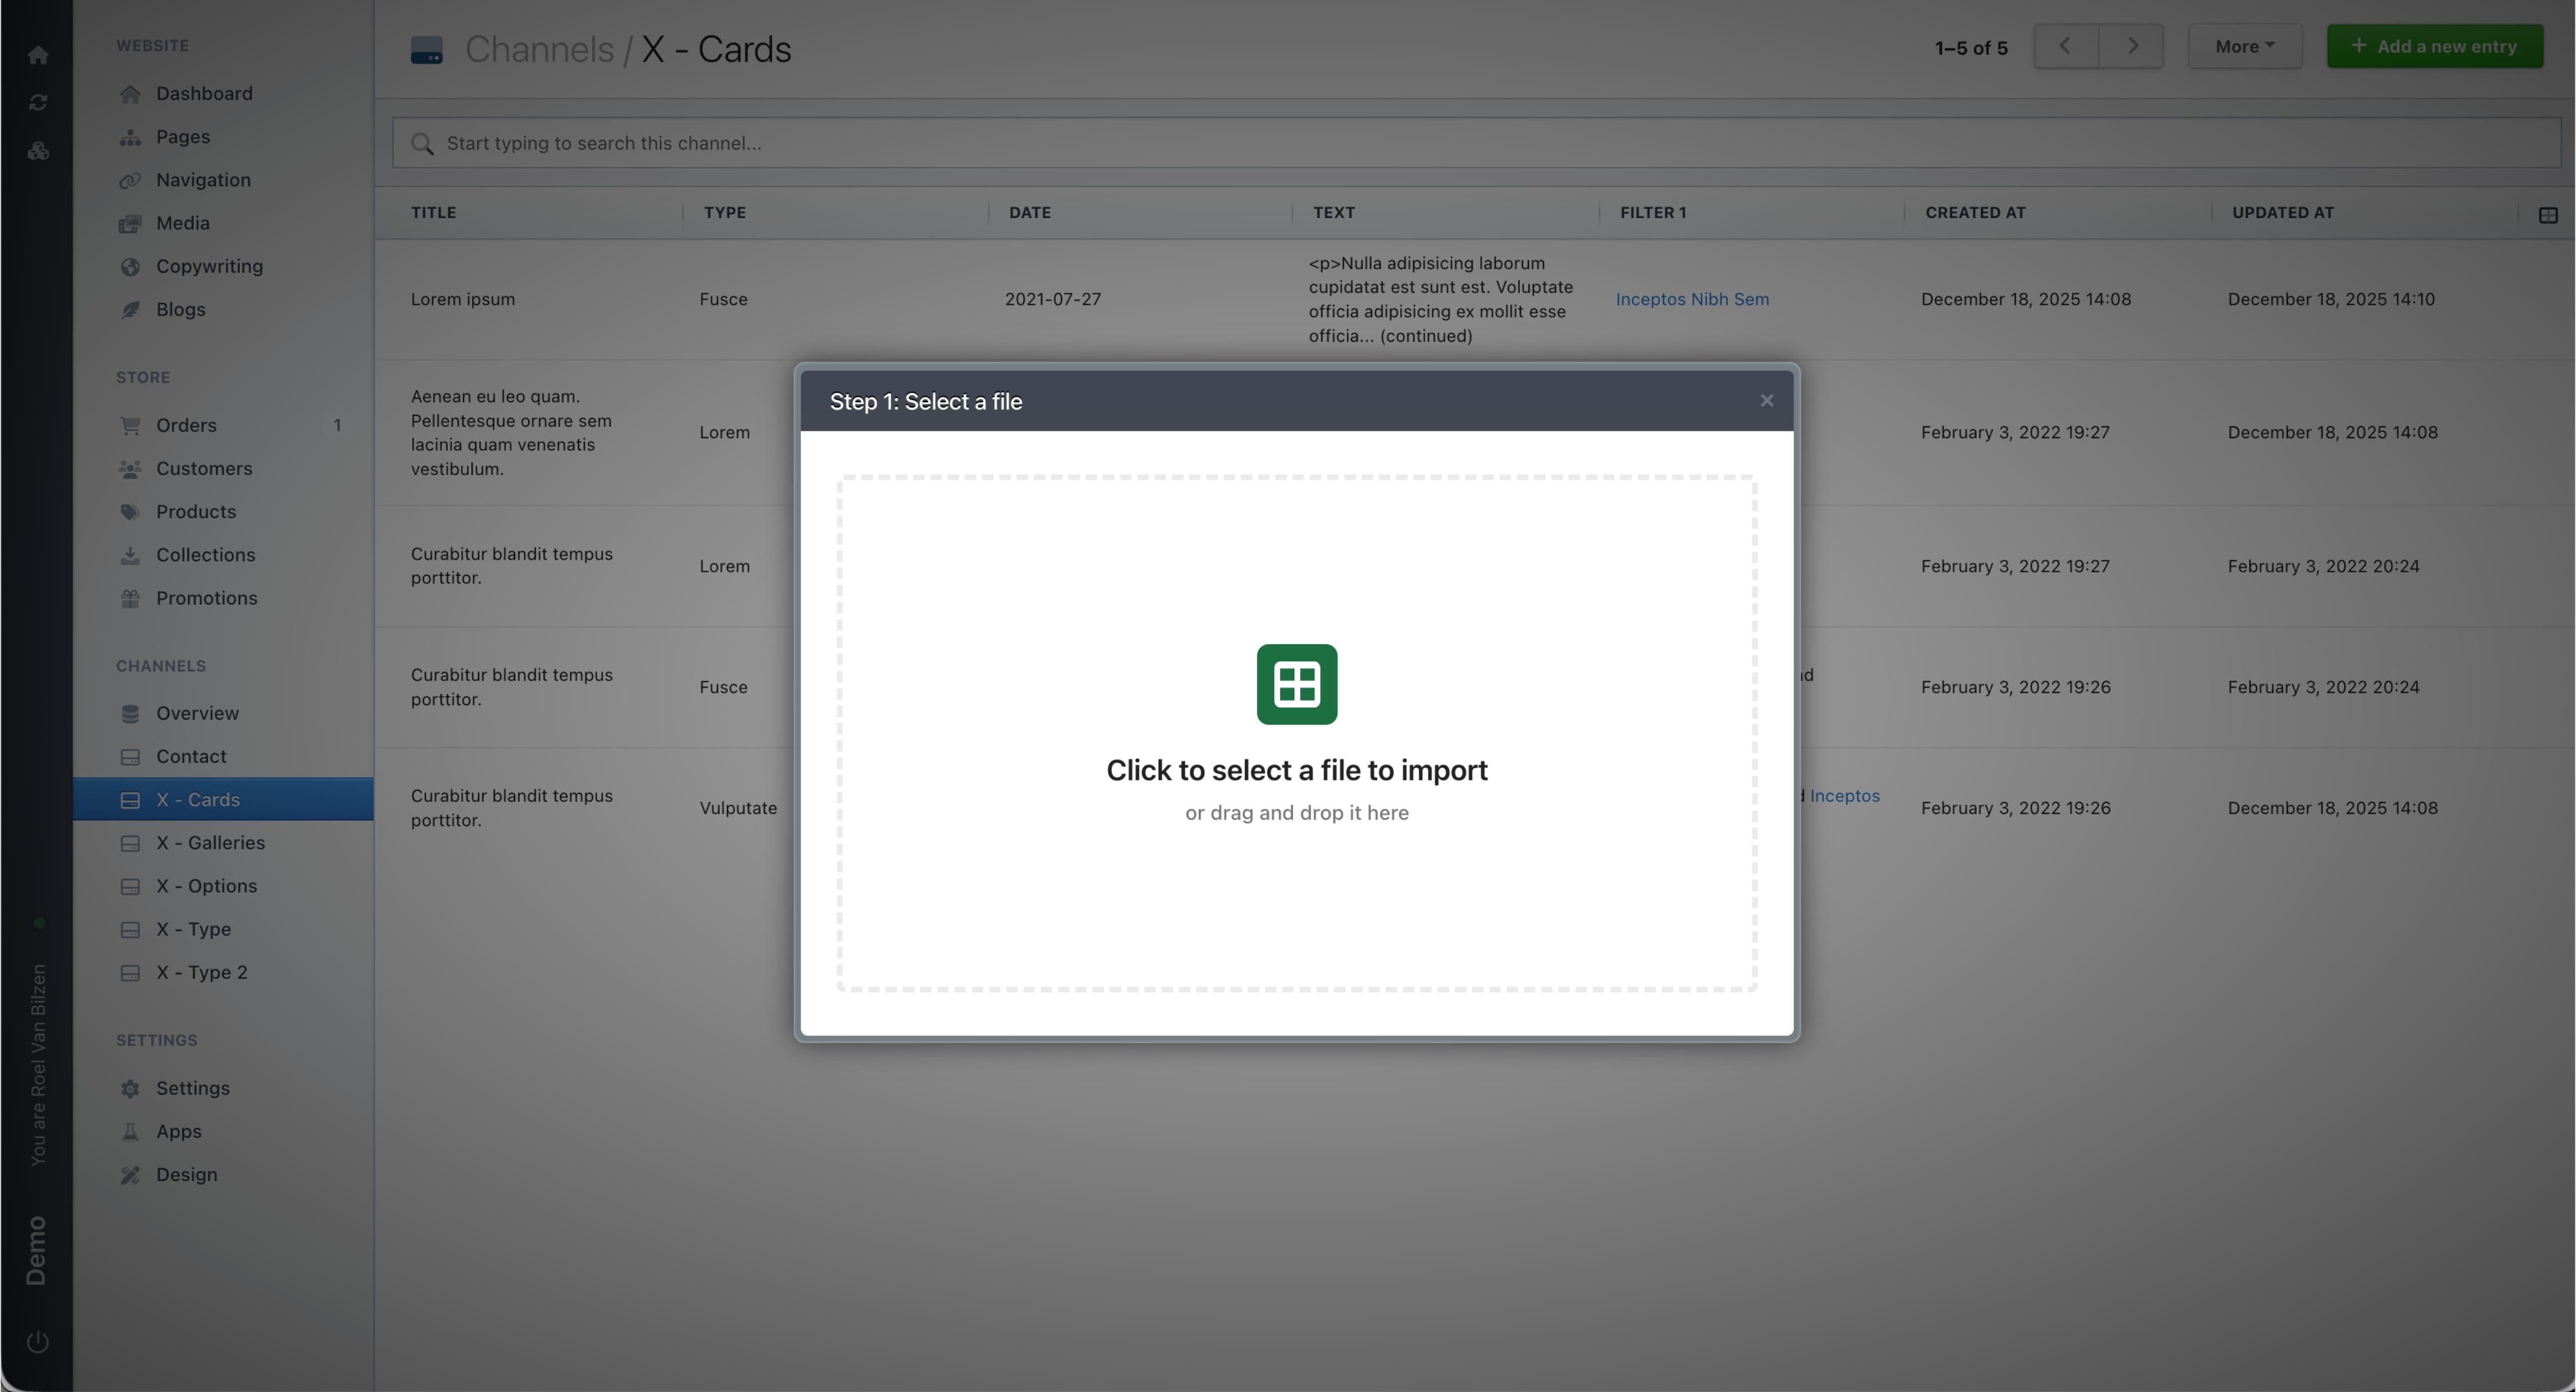The width and height of the screenshot is (2576, 1392).
Task: Click the Orders cart icon
Action: coord(131,425)
